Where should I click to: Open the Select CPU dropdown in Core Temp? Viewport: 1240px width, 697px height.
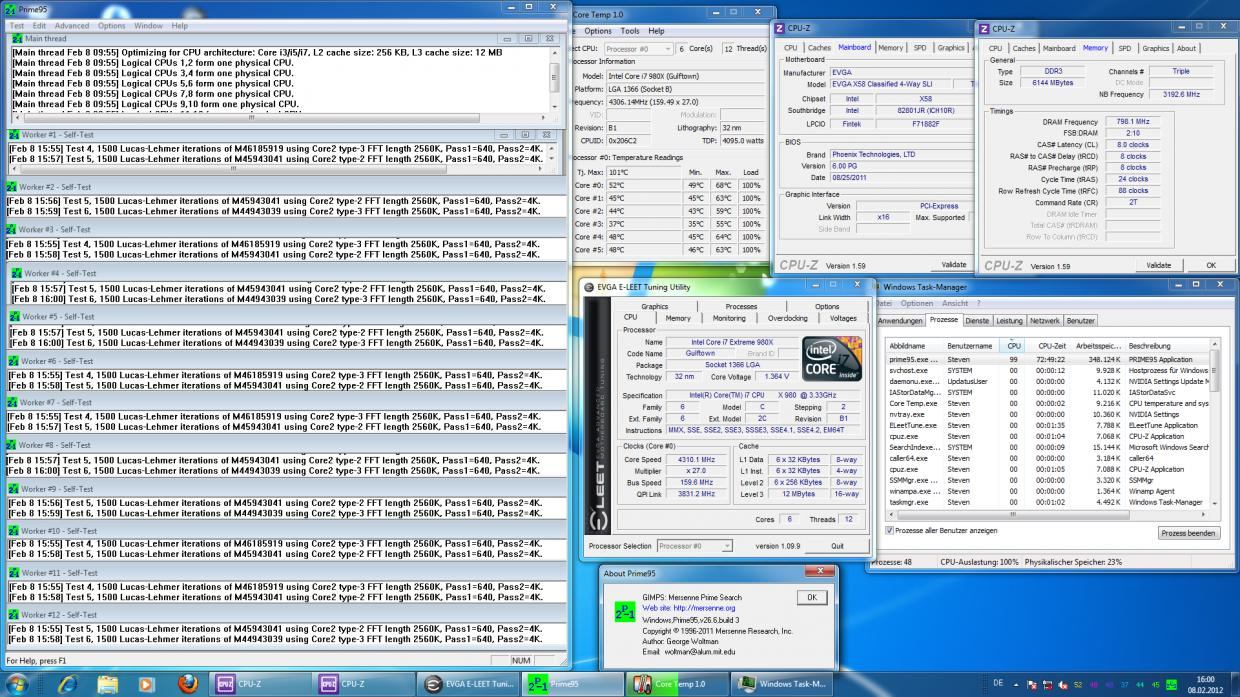click(x=639, y=48)
